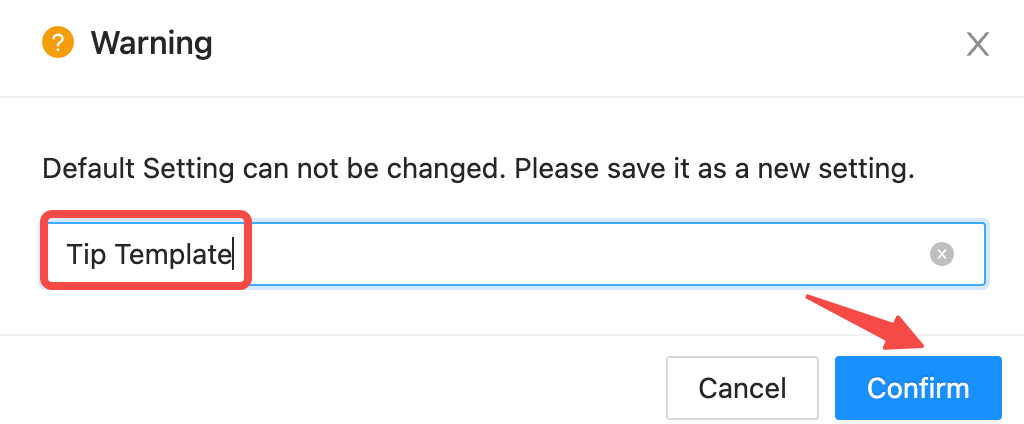1024x424 pixels.
Task: Cancel the Warning dialog
Action: pyautogui.click(x=742, y=388)
